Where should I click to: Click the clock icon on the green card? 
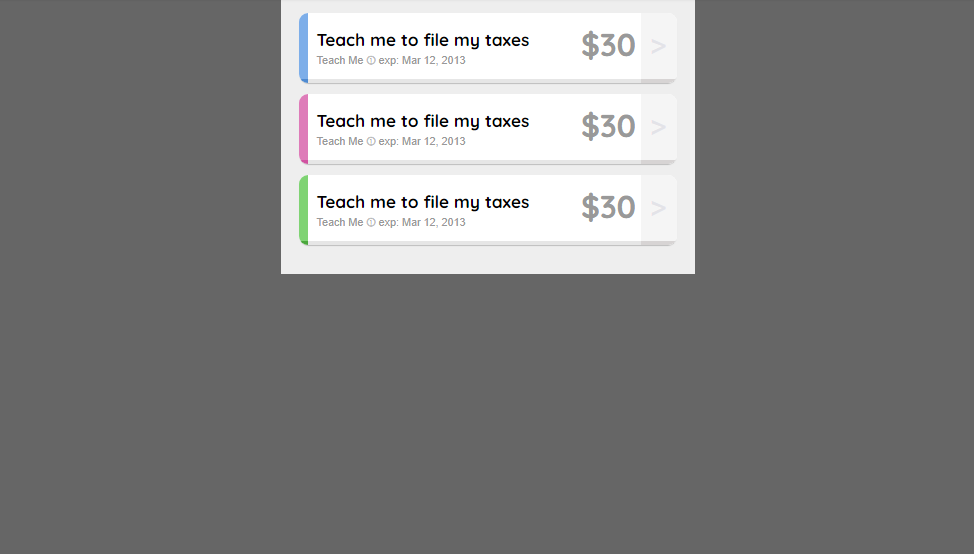coord(371,222)
